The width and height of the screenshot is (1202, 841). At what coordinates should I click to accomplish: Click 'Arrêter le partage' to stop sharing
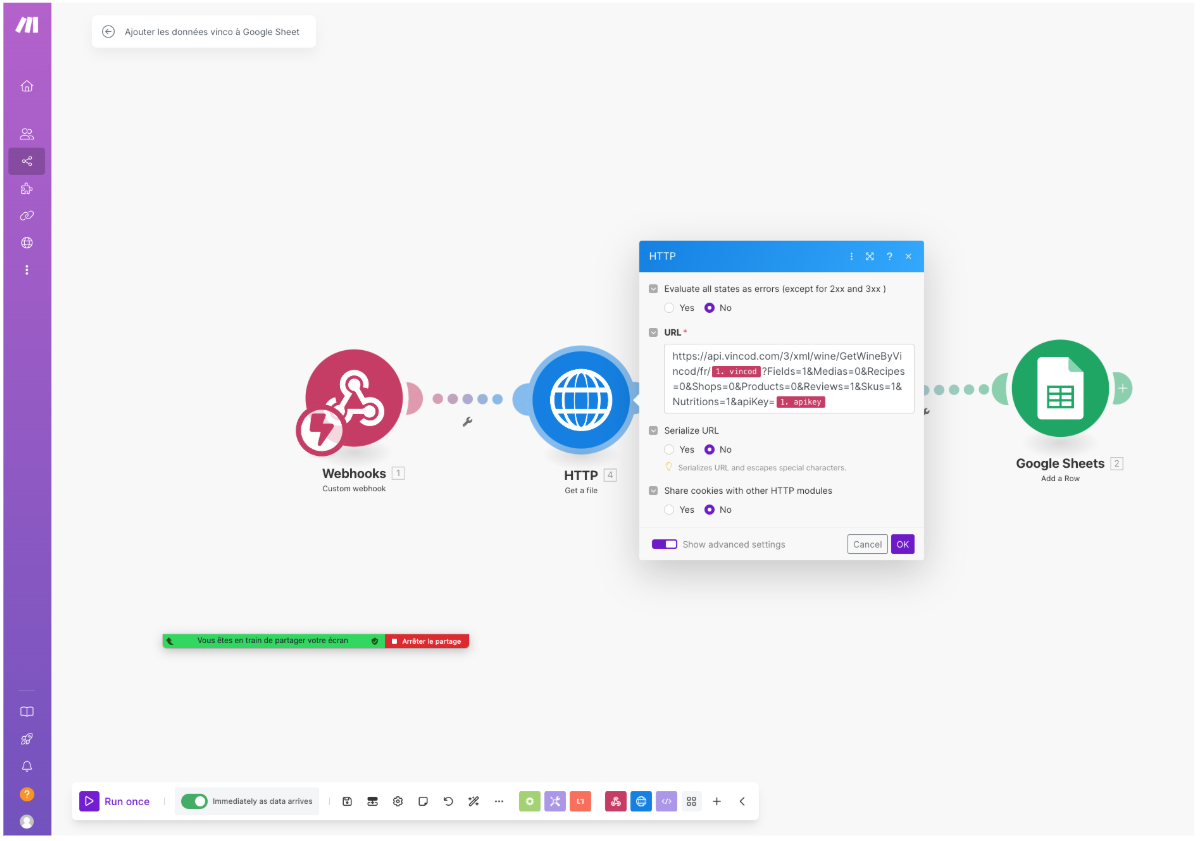427,641
